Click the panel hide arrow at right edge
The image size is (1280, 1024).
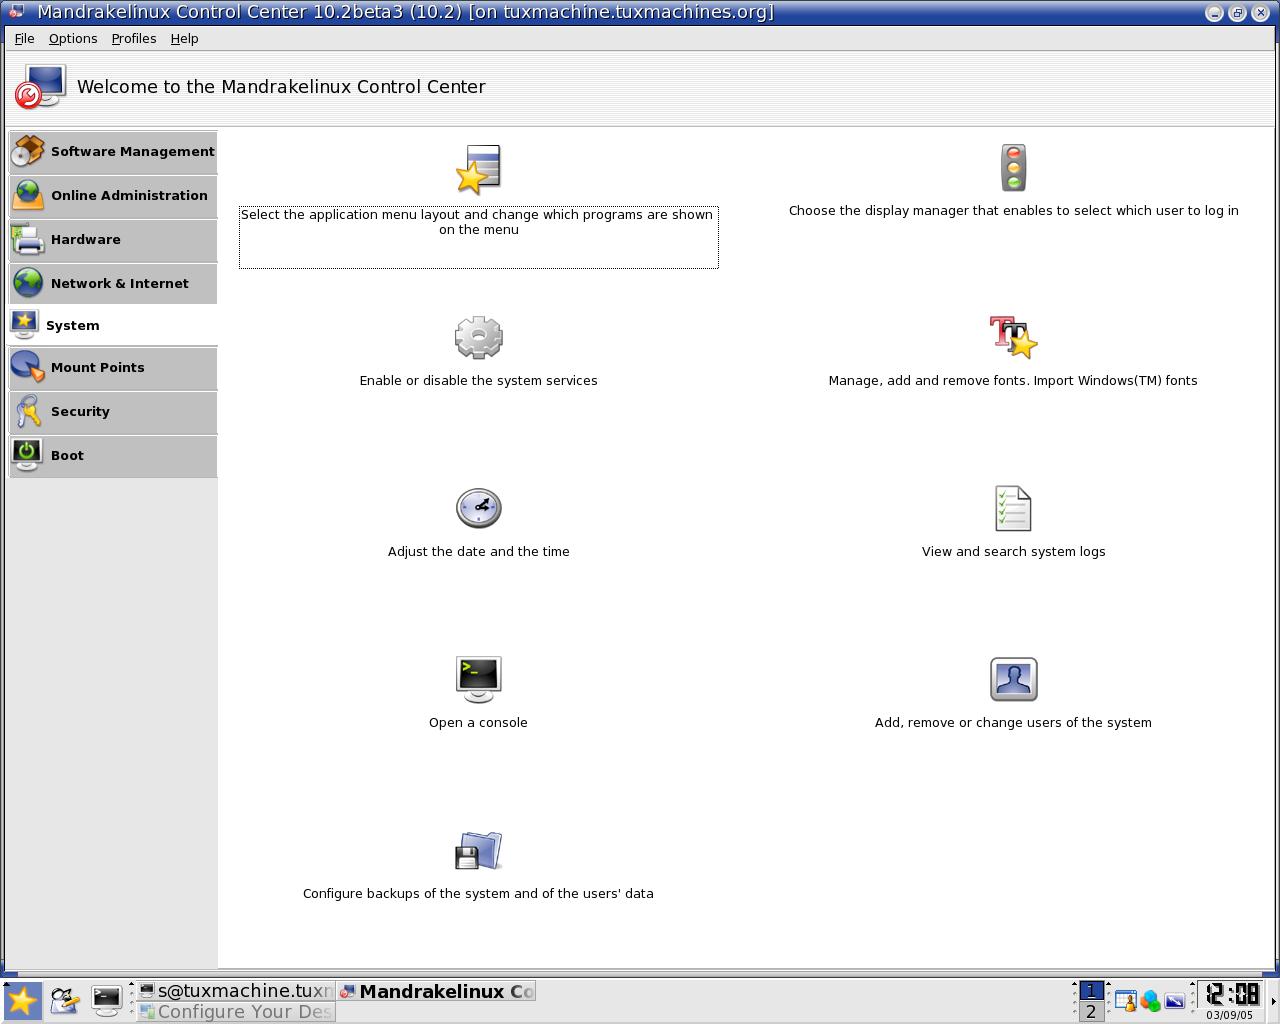coord(1273,1001)
